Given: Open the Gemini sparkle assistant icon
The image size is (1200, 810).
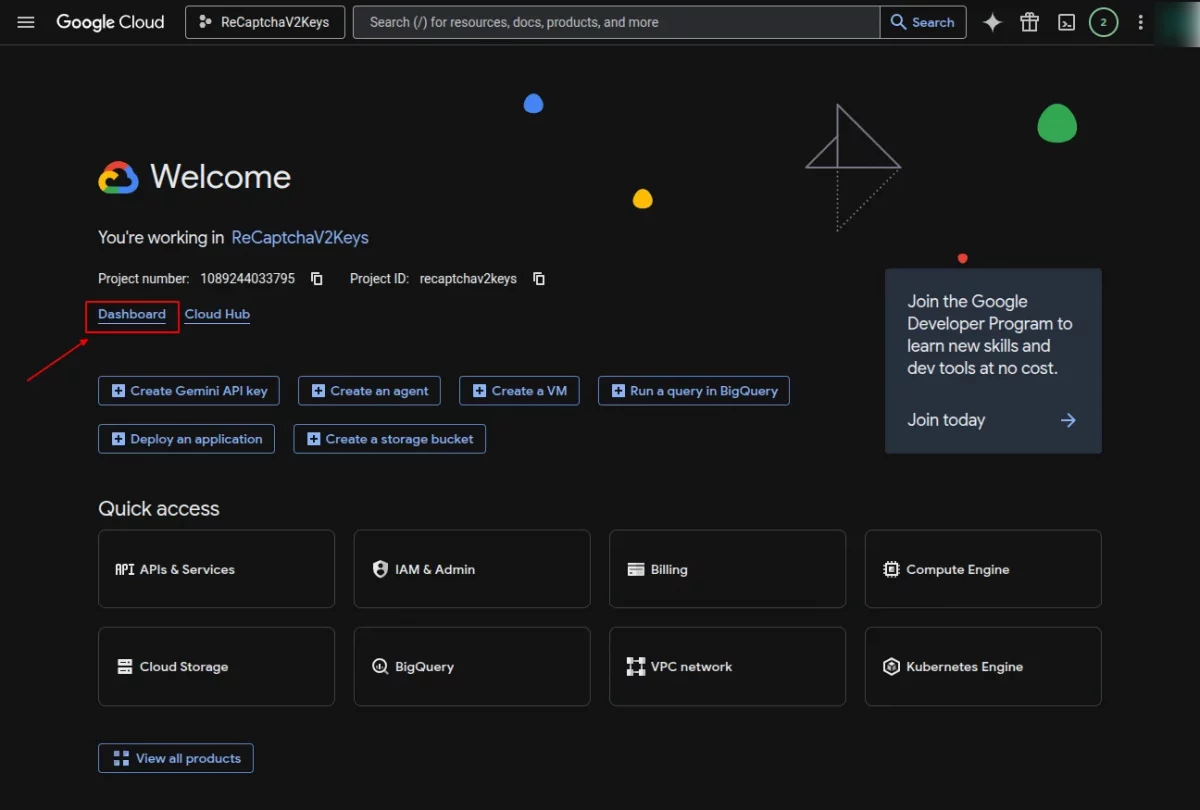Looking at the screenshot, I should coord(992,22).
